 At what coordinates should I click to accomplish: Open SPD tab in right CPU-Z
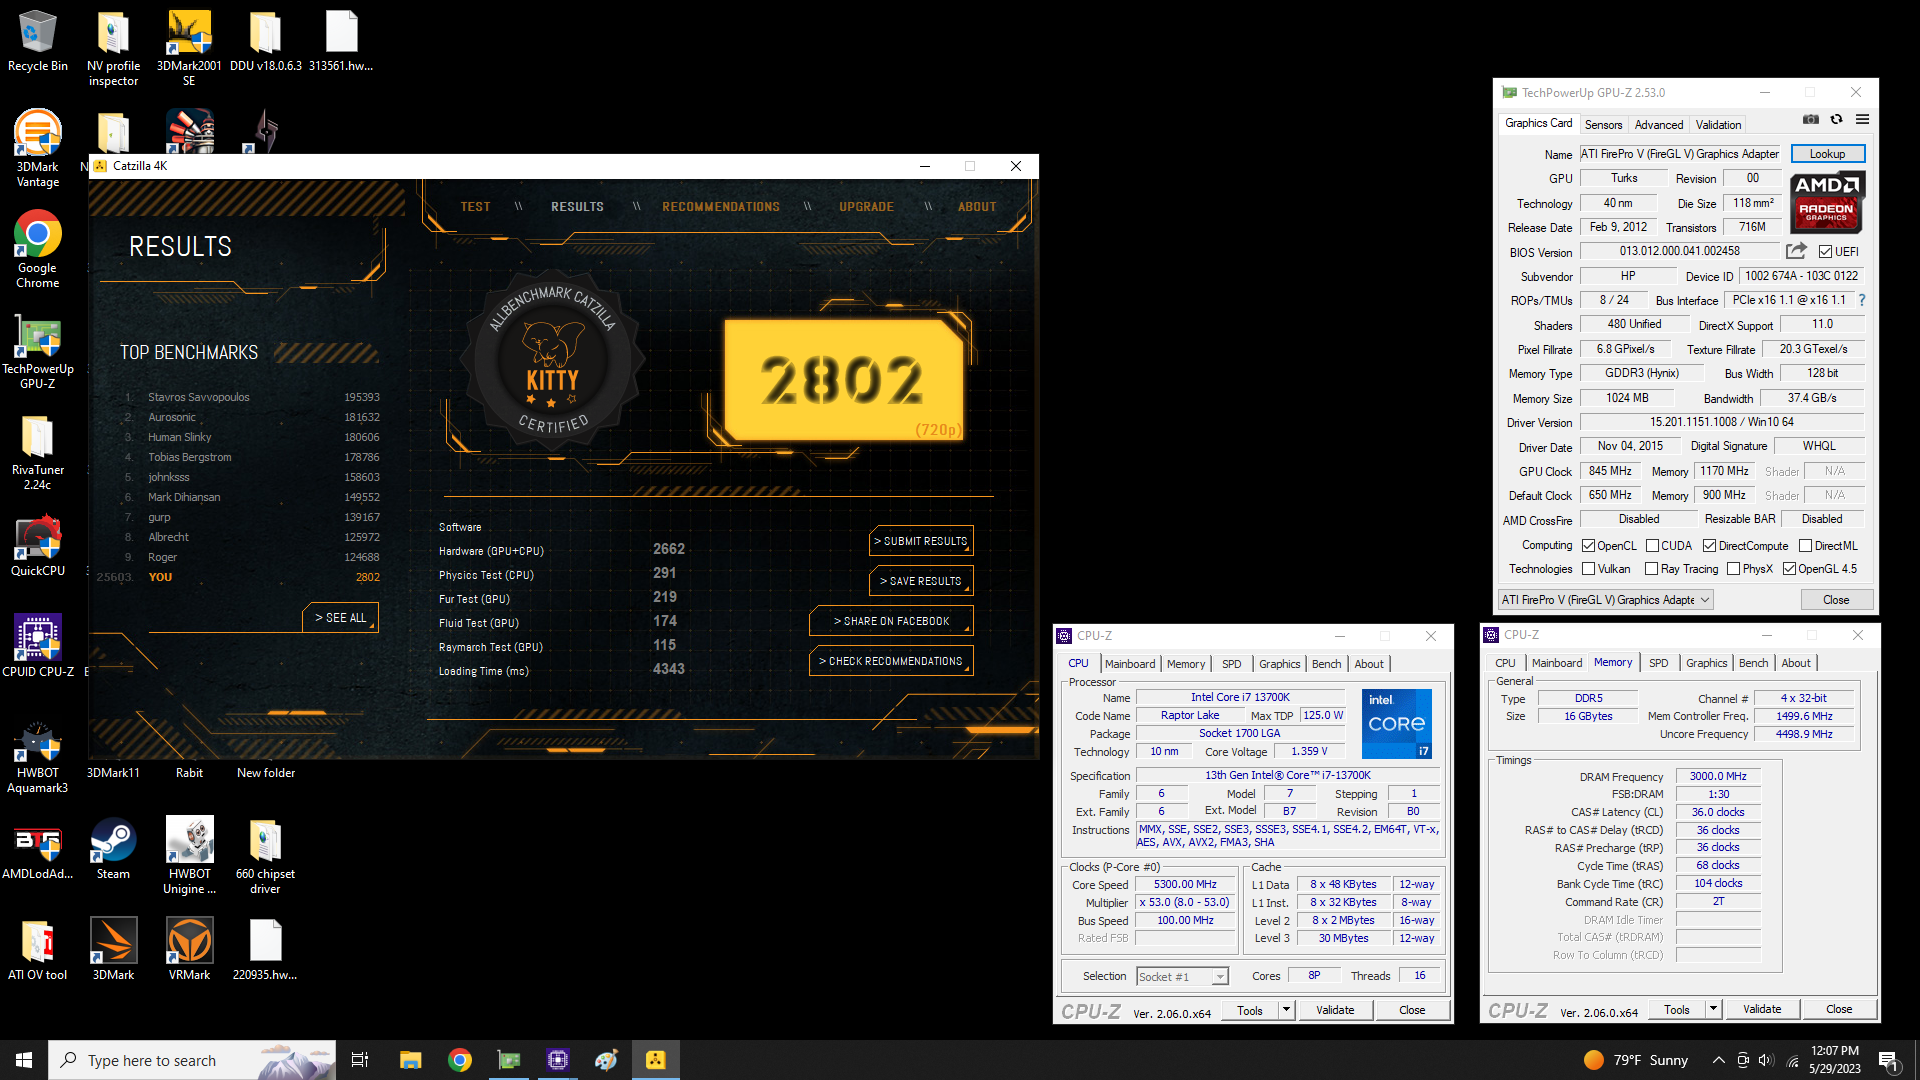tap(1658, 663)
